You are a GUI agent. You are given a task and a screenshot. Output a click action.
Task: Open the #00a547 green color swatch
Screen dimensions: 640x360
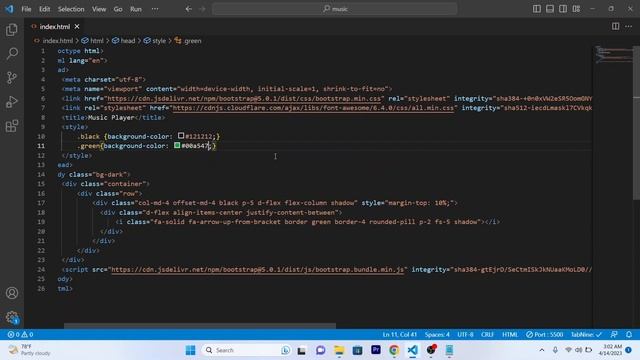point(177,145)
